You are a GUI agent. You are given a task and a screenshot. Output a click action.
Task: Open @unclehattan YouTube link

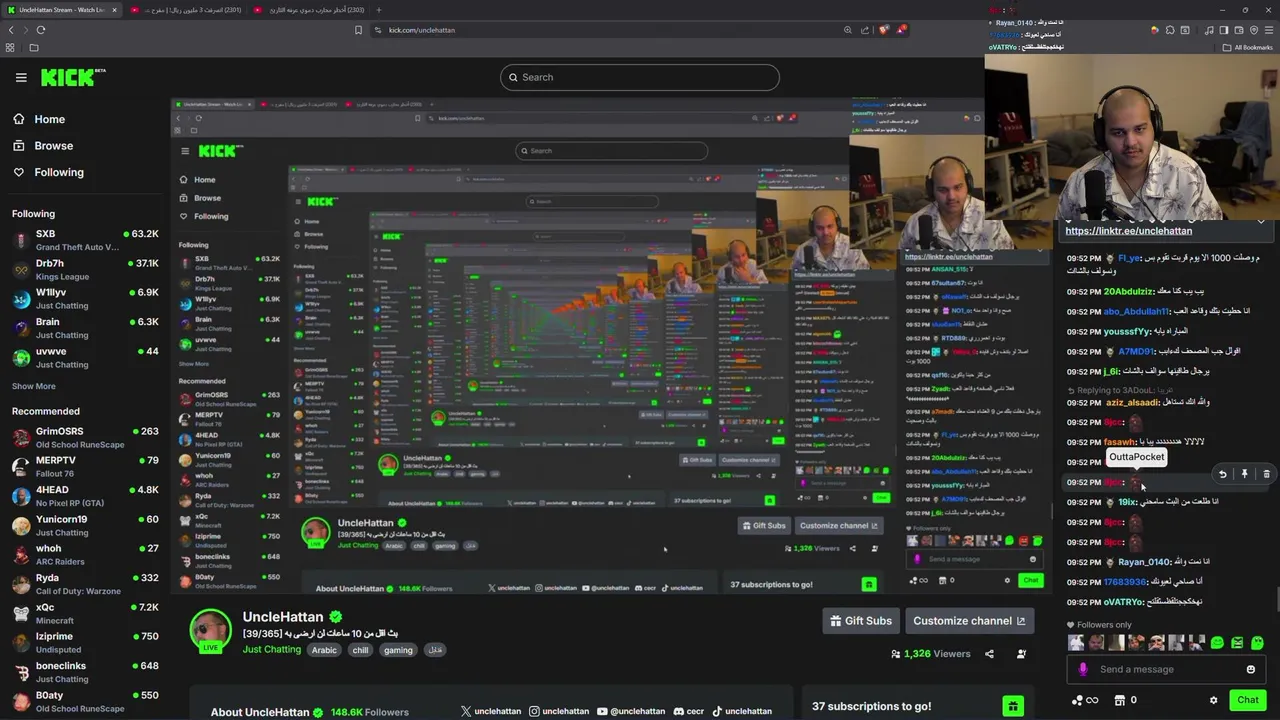click(x=630, y=711)
